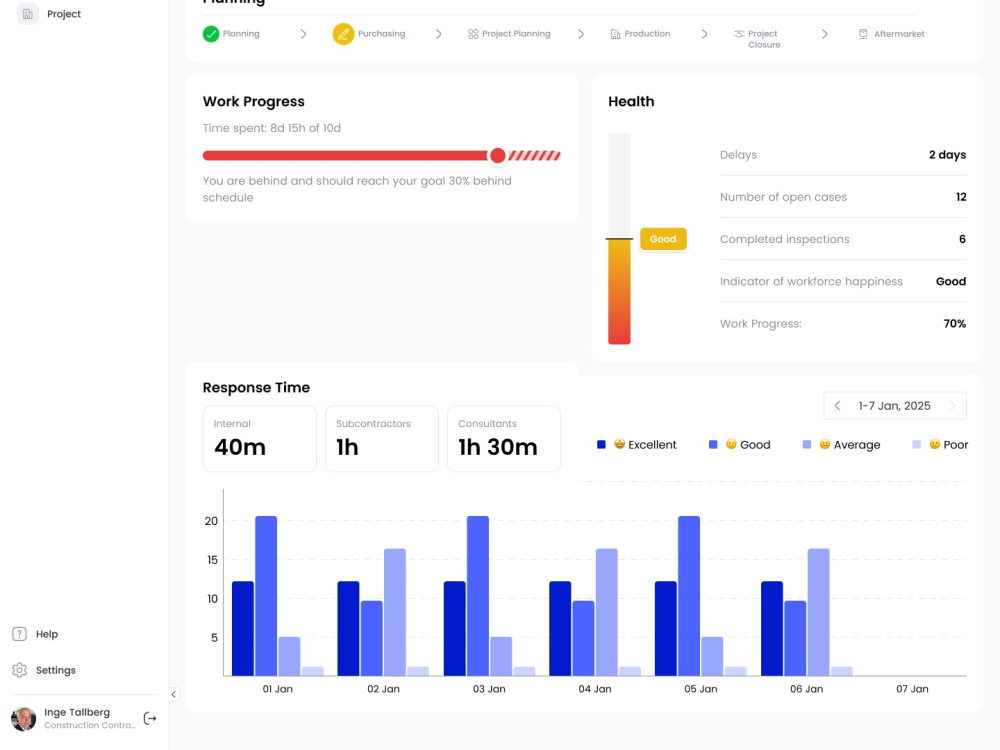Click the Work Progress 70% value

click(954, 323)
